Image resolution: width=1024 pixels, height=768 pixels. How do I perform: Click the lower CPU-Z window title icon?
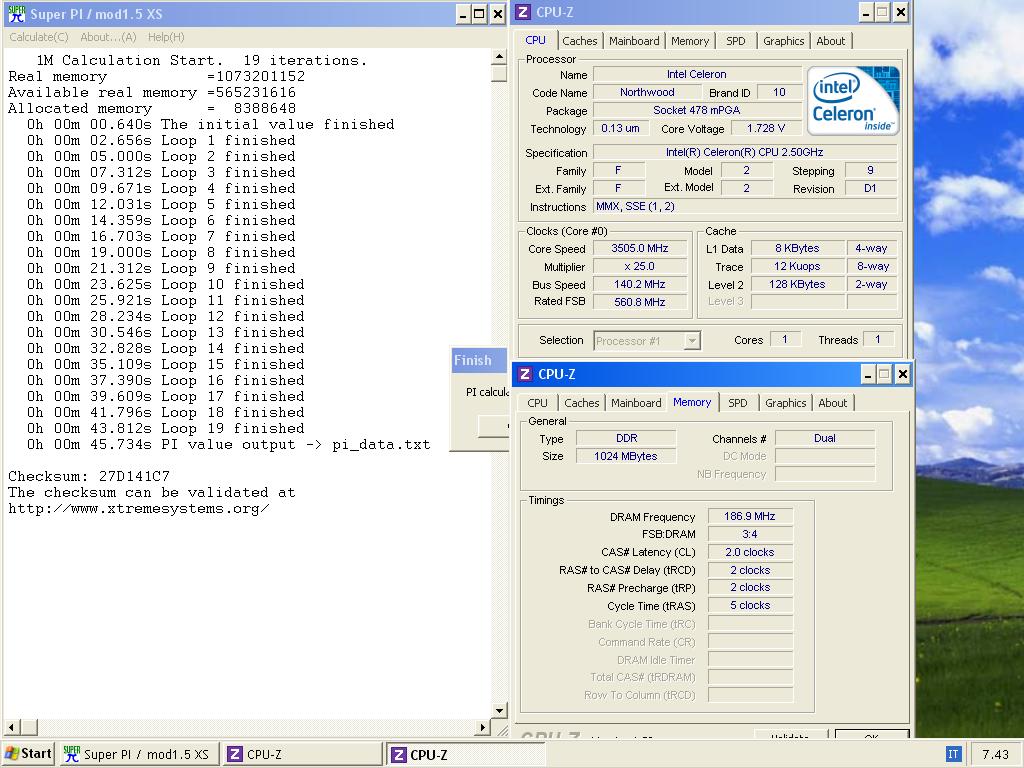525,374
